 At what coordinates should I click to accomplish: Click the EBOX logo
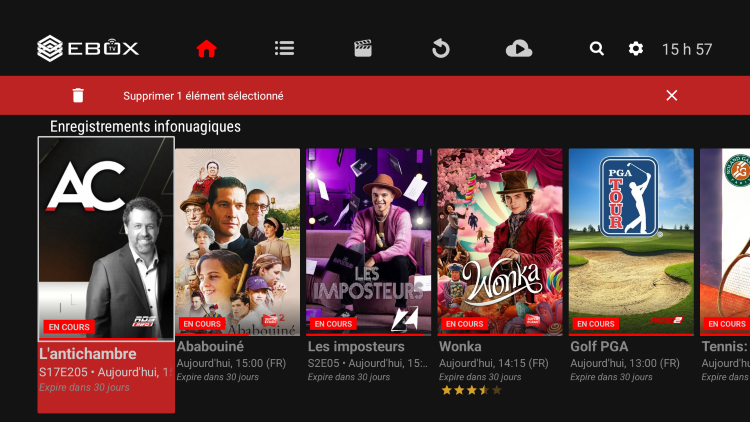coord(88,48)
